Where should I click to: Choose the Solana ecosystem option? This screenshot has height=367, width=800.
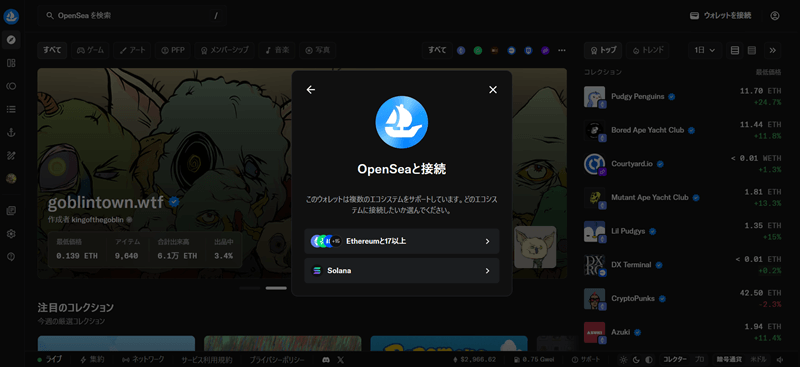402,271
